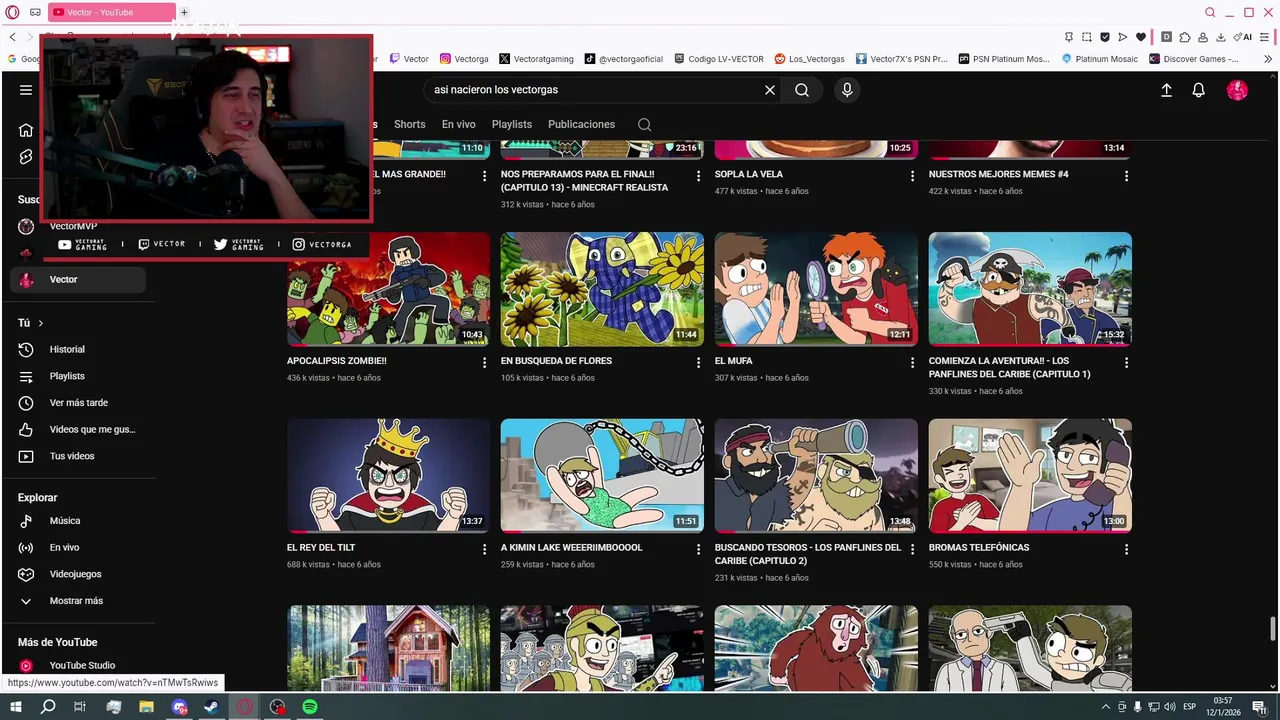The width and height of the screenshot is (1280, 720).
Task: Open Opera downloads icon in toolbar
Action: pyautogui.click(x=1220, y=37)
